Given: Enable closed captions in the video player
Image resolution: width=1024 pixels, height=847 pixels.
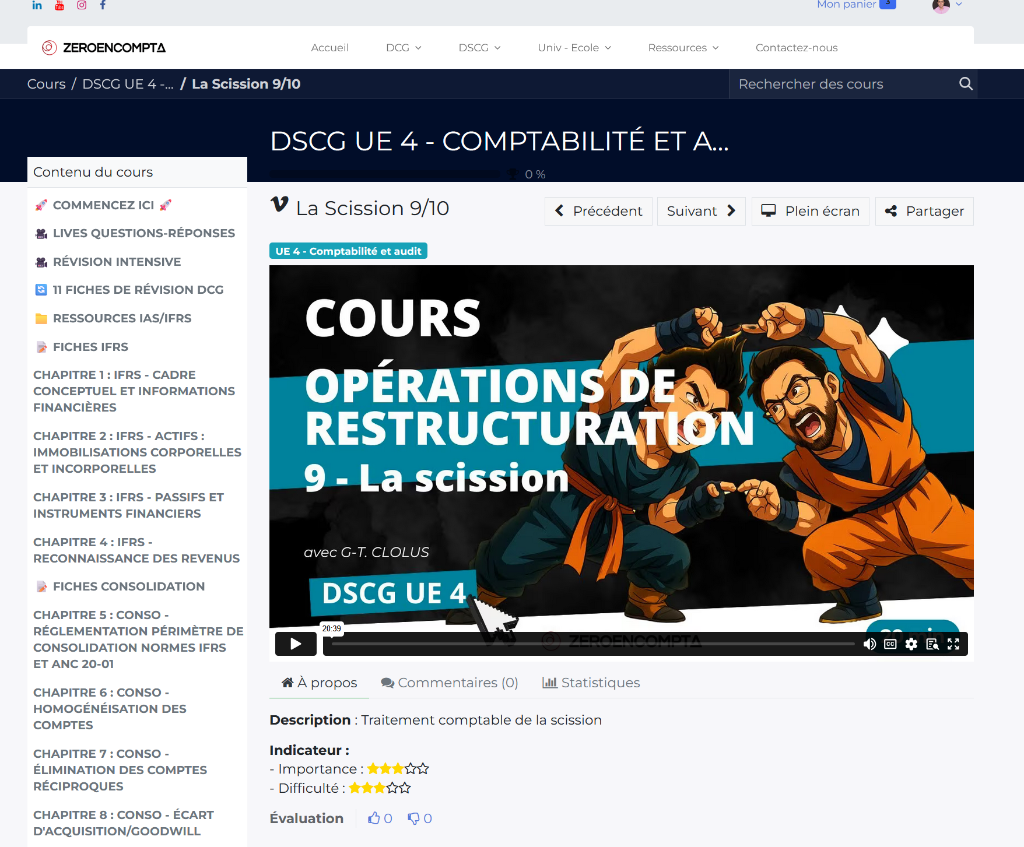Looking at the screenshot, I should tap(890, 644).
